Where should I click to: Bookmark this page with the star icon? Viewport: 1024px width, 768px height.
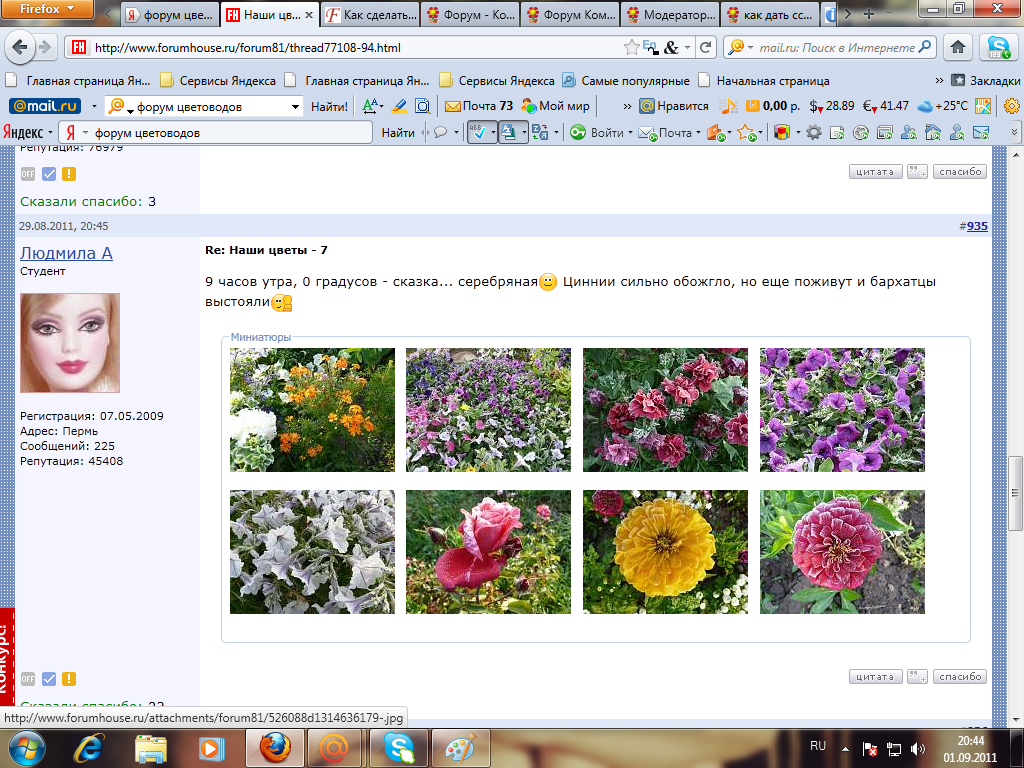[631, 47]
